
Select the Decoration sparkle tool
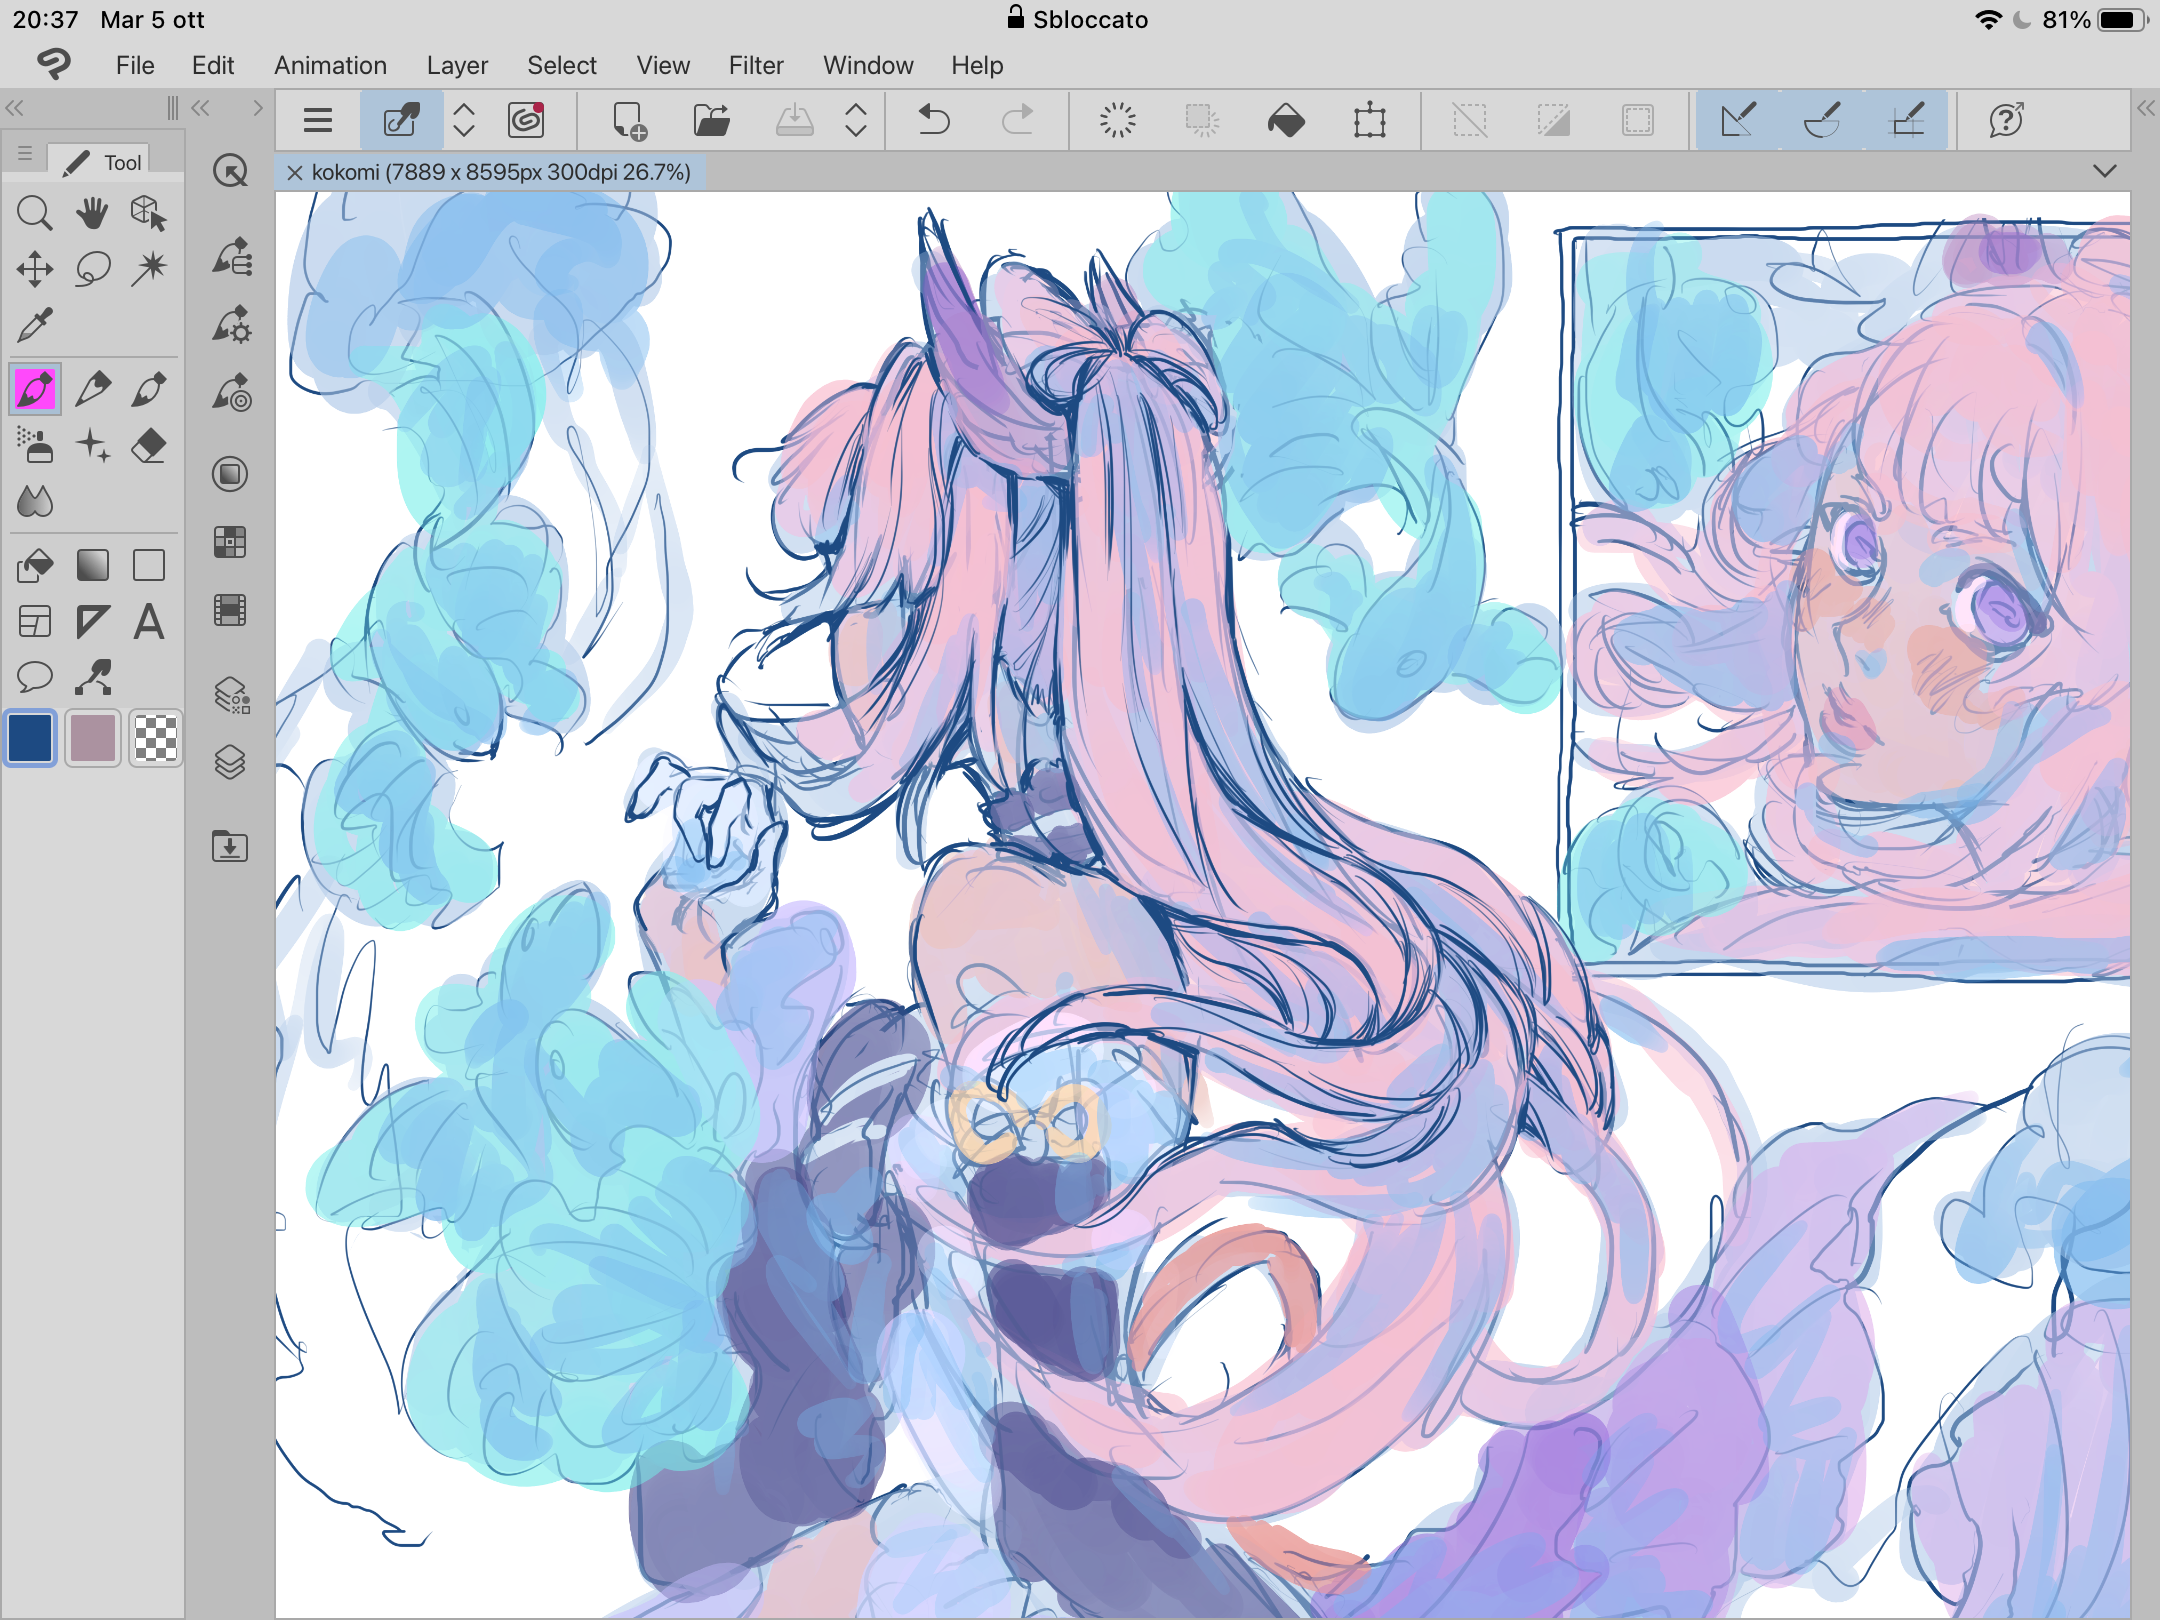coord(93,445)
